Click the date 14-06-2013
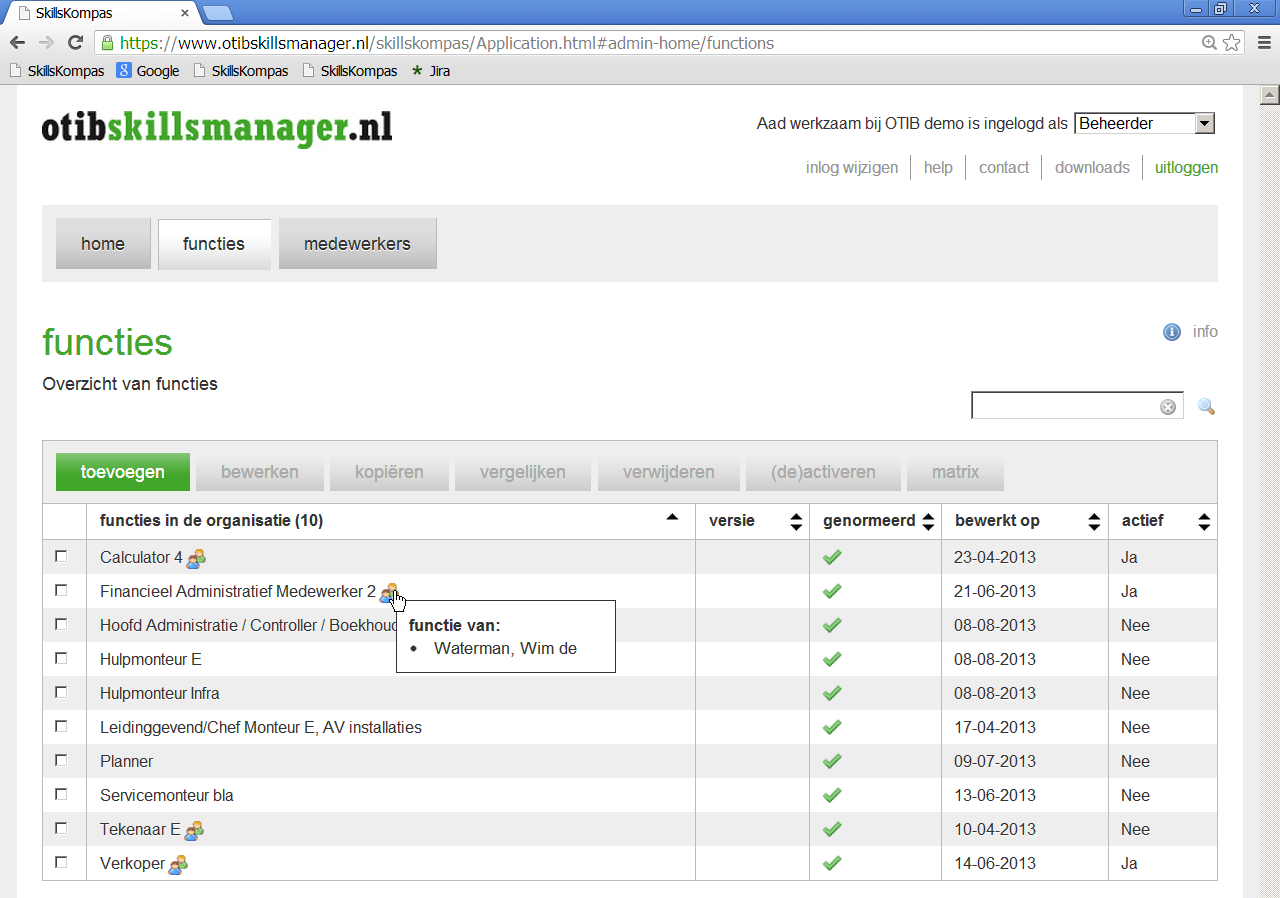Viewport: 1280px width, 898px height. point(995,863)
